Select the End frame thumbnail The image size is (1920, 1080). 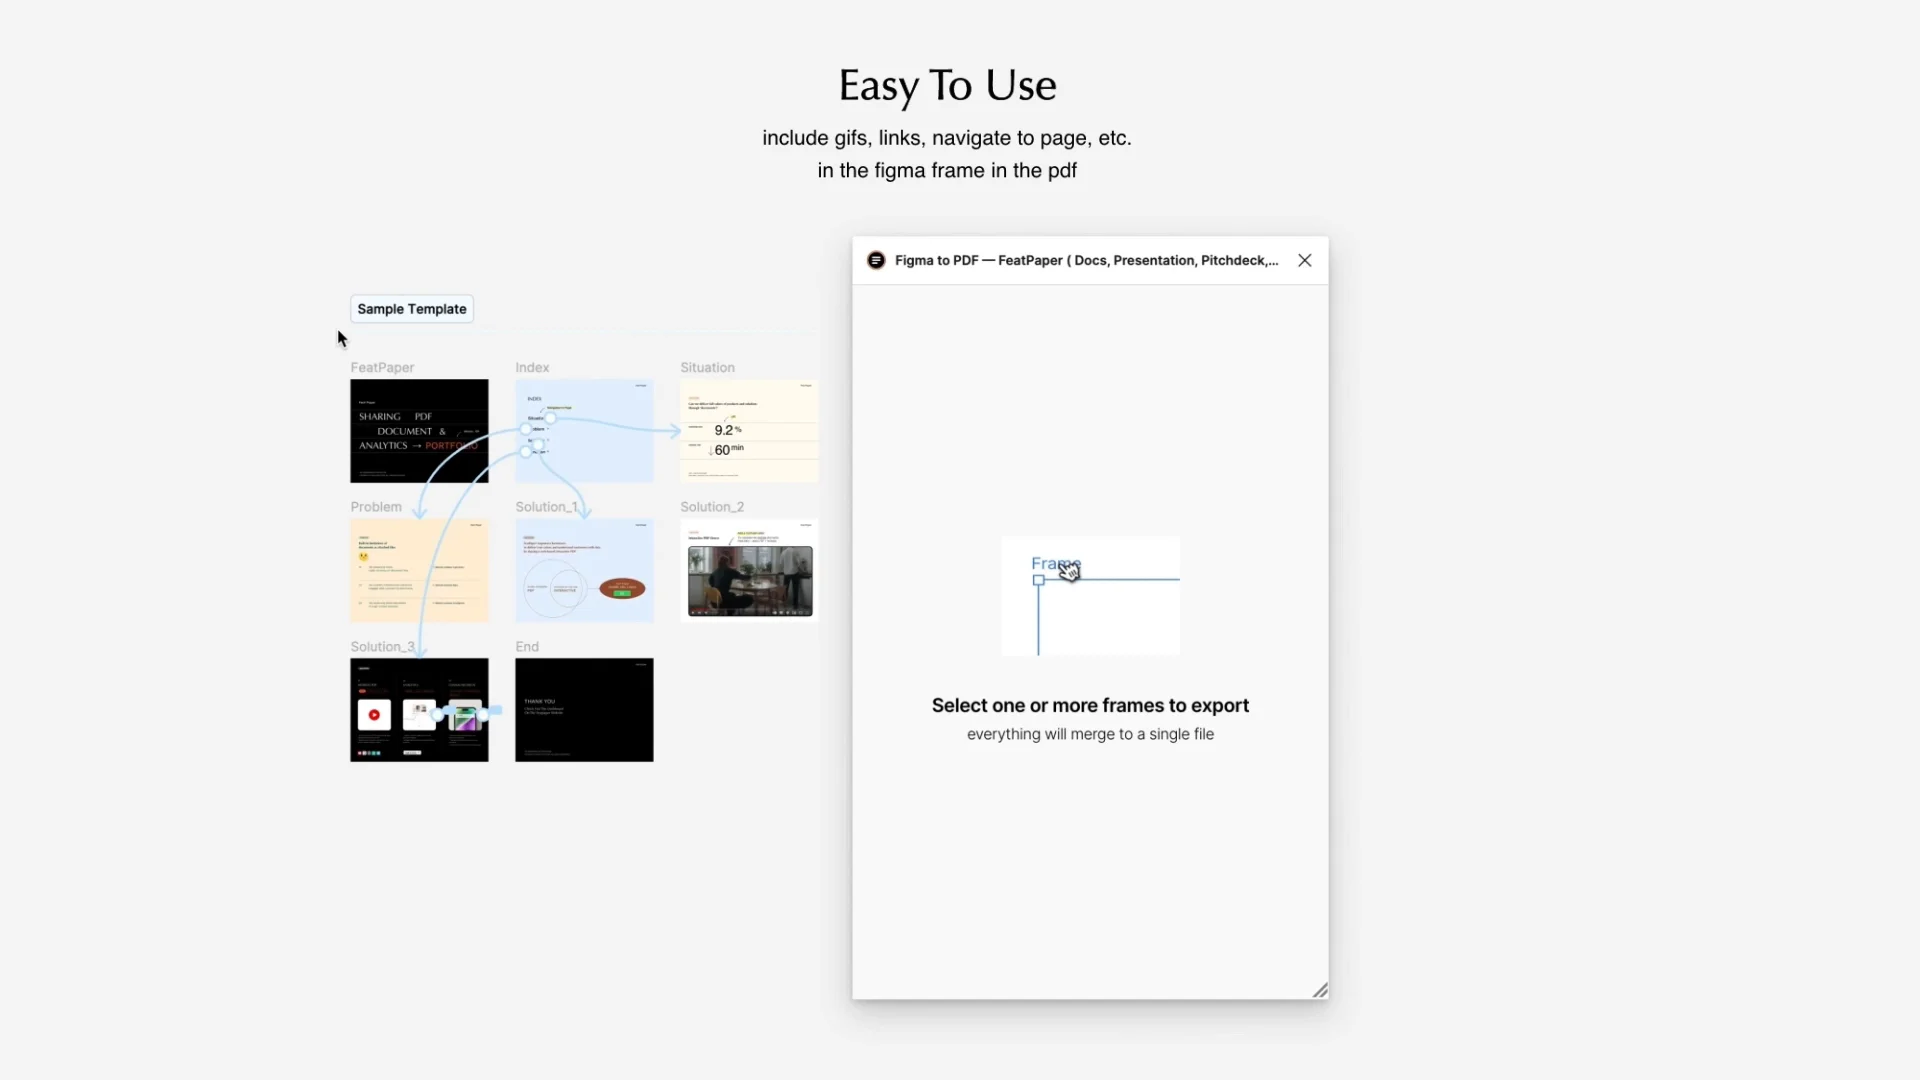(584, 710)
